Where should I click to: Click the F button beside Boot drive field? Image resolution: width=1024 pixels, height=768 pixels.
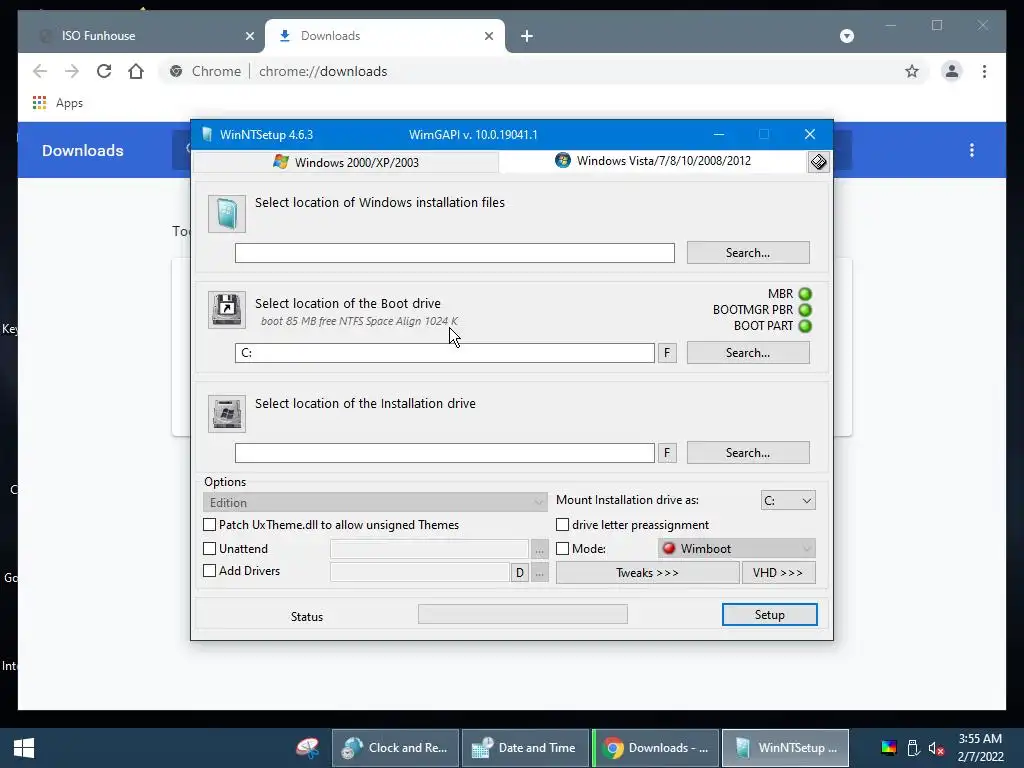point(667,353)
